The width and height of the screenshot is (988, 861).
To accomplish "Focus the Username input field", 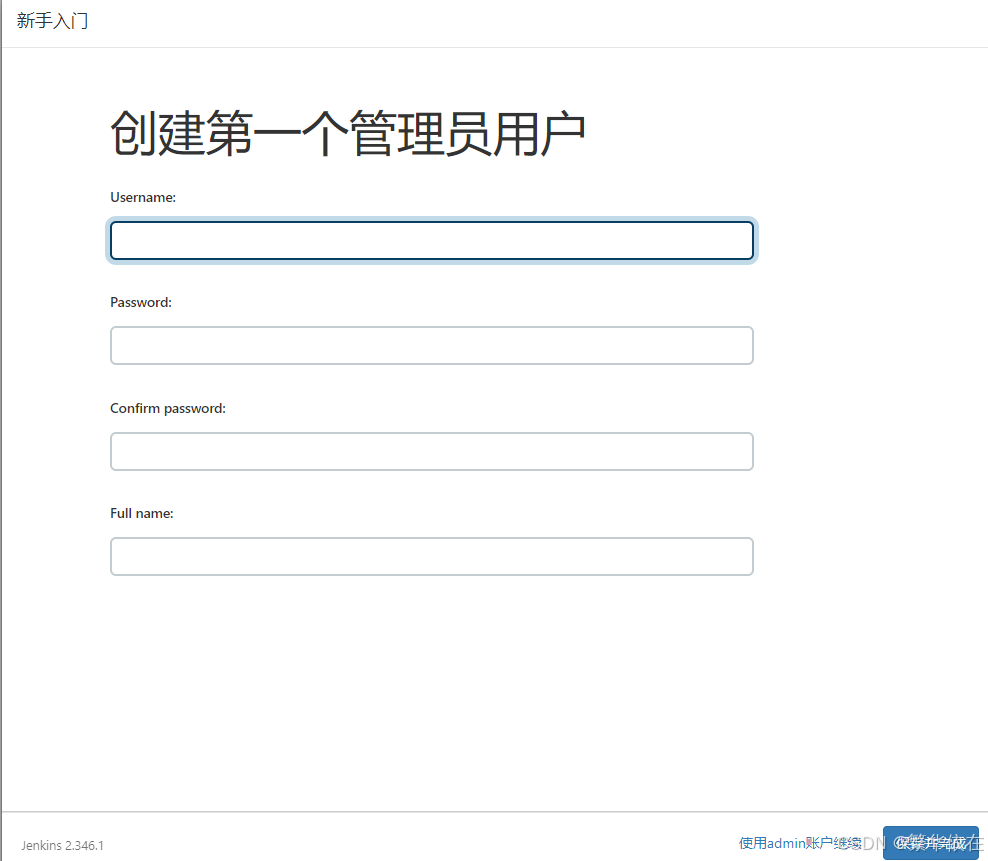I will [432, 240].
